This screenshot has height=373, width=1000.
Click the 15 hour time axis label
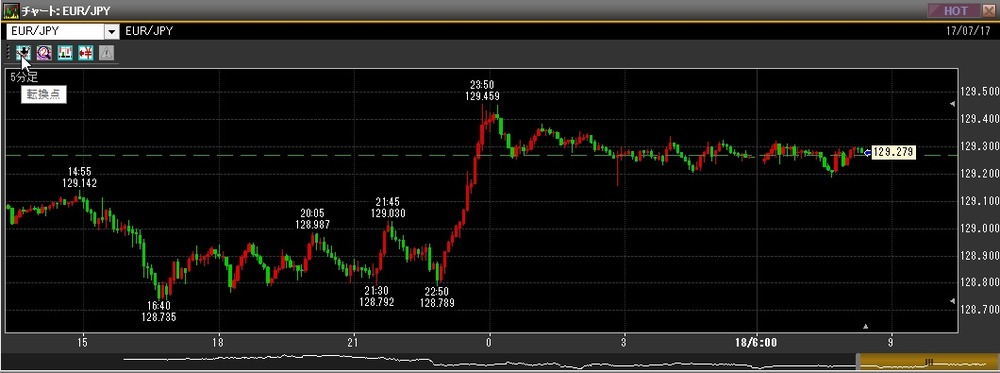[82, 342]
